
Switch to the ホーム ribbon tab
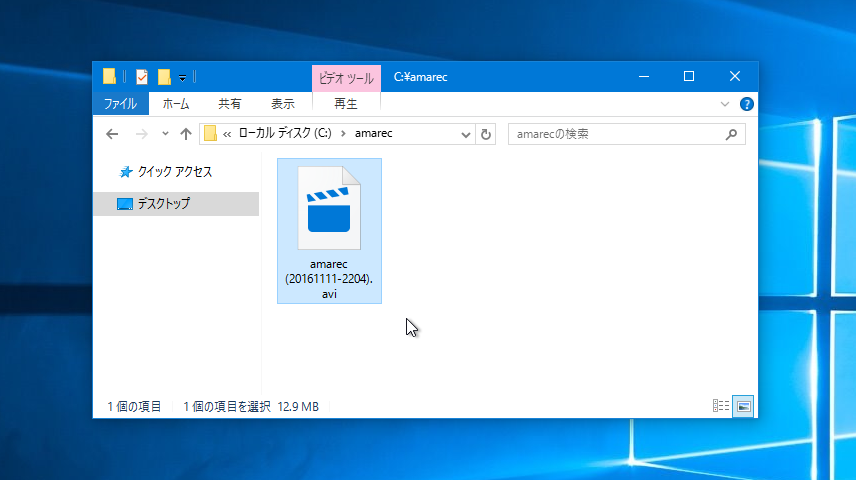pos(176,104)
